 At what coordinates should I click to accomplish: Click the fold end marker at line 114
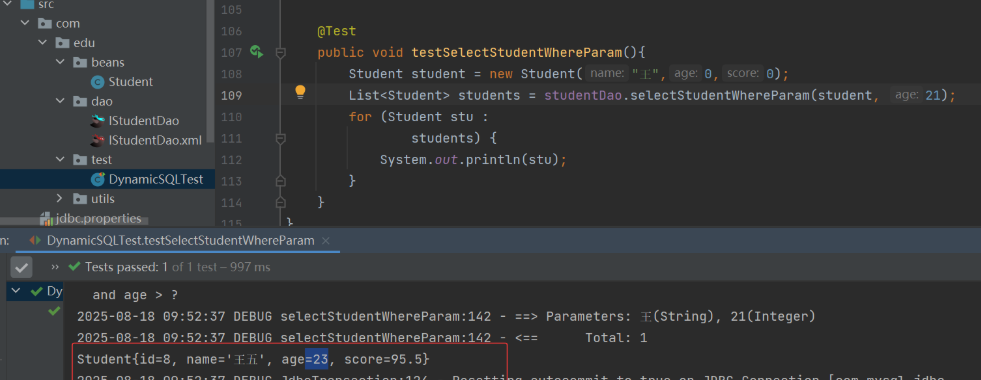pos(280,202)
